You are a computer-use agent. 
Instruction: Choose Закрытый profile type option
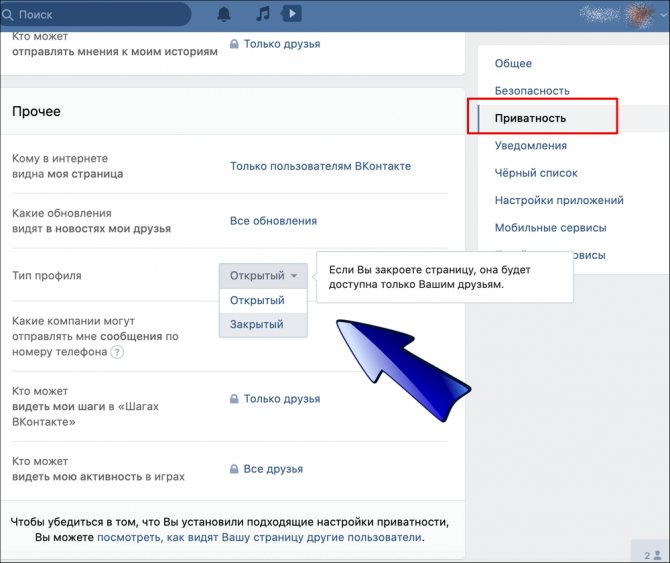pyautogui.click(x=263, y=324)
